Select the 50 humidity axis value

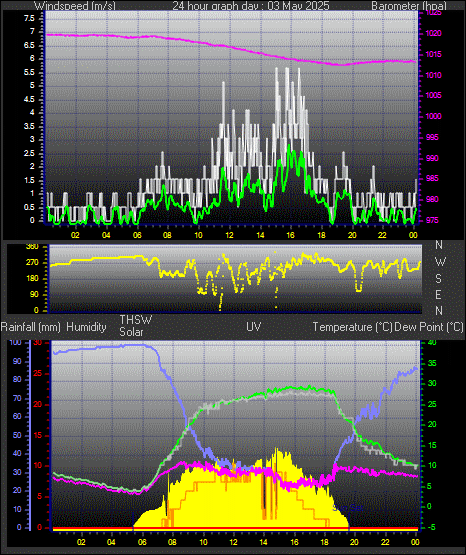pos(17,435)
